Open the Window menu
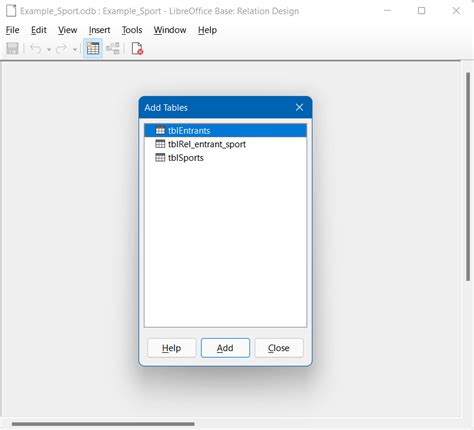Image resolution: width=474 pixels, height=430 pixels. 170,30
